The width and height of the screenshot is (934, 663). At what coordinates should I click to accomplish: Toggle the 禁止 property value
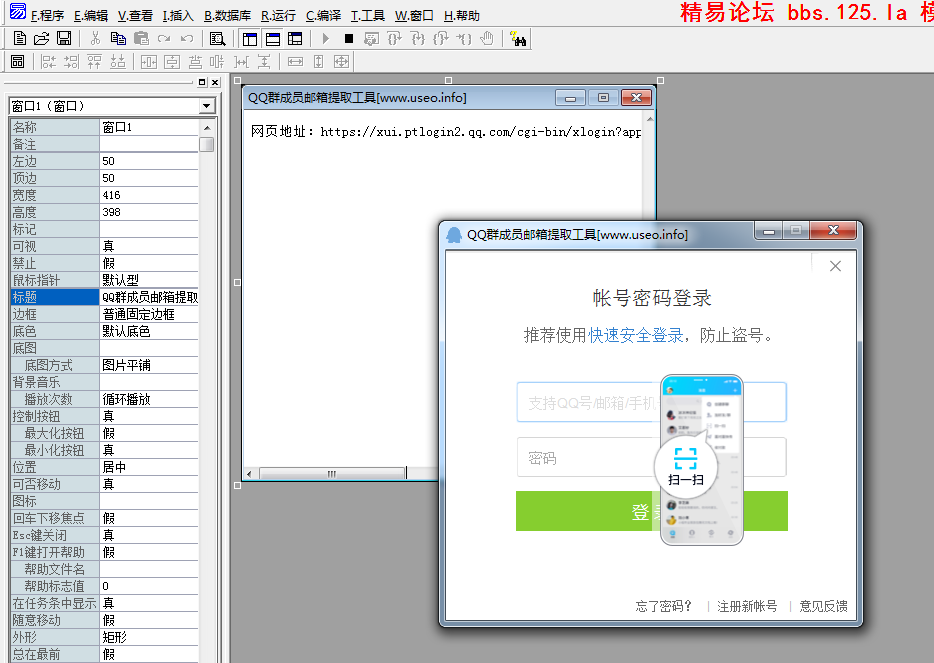pos(149,263)
